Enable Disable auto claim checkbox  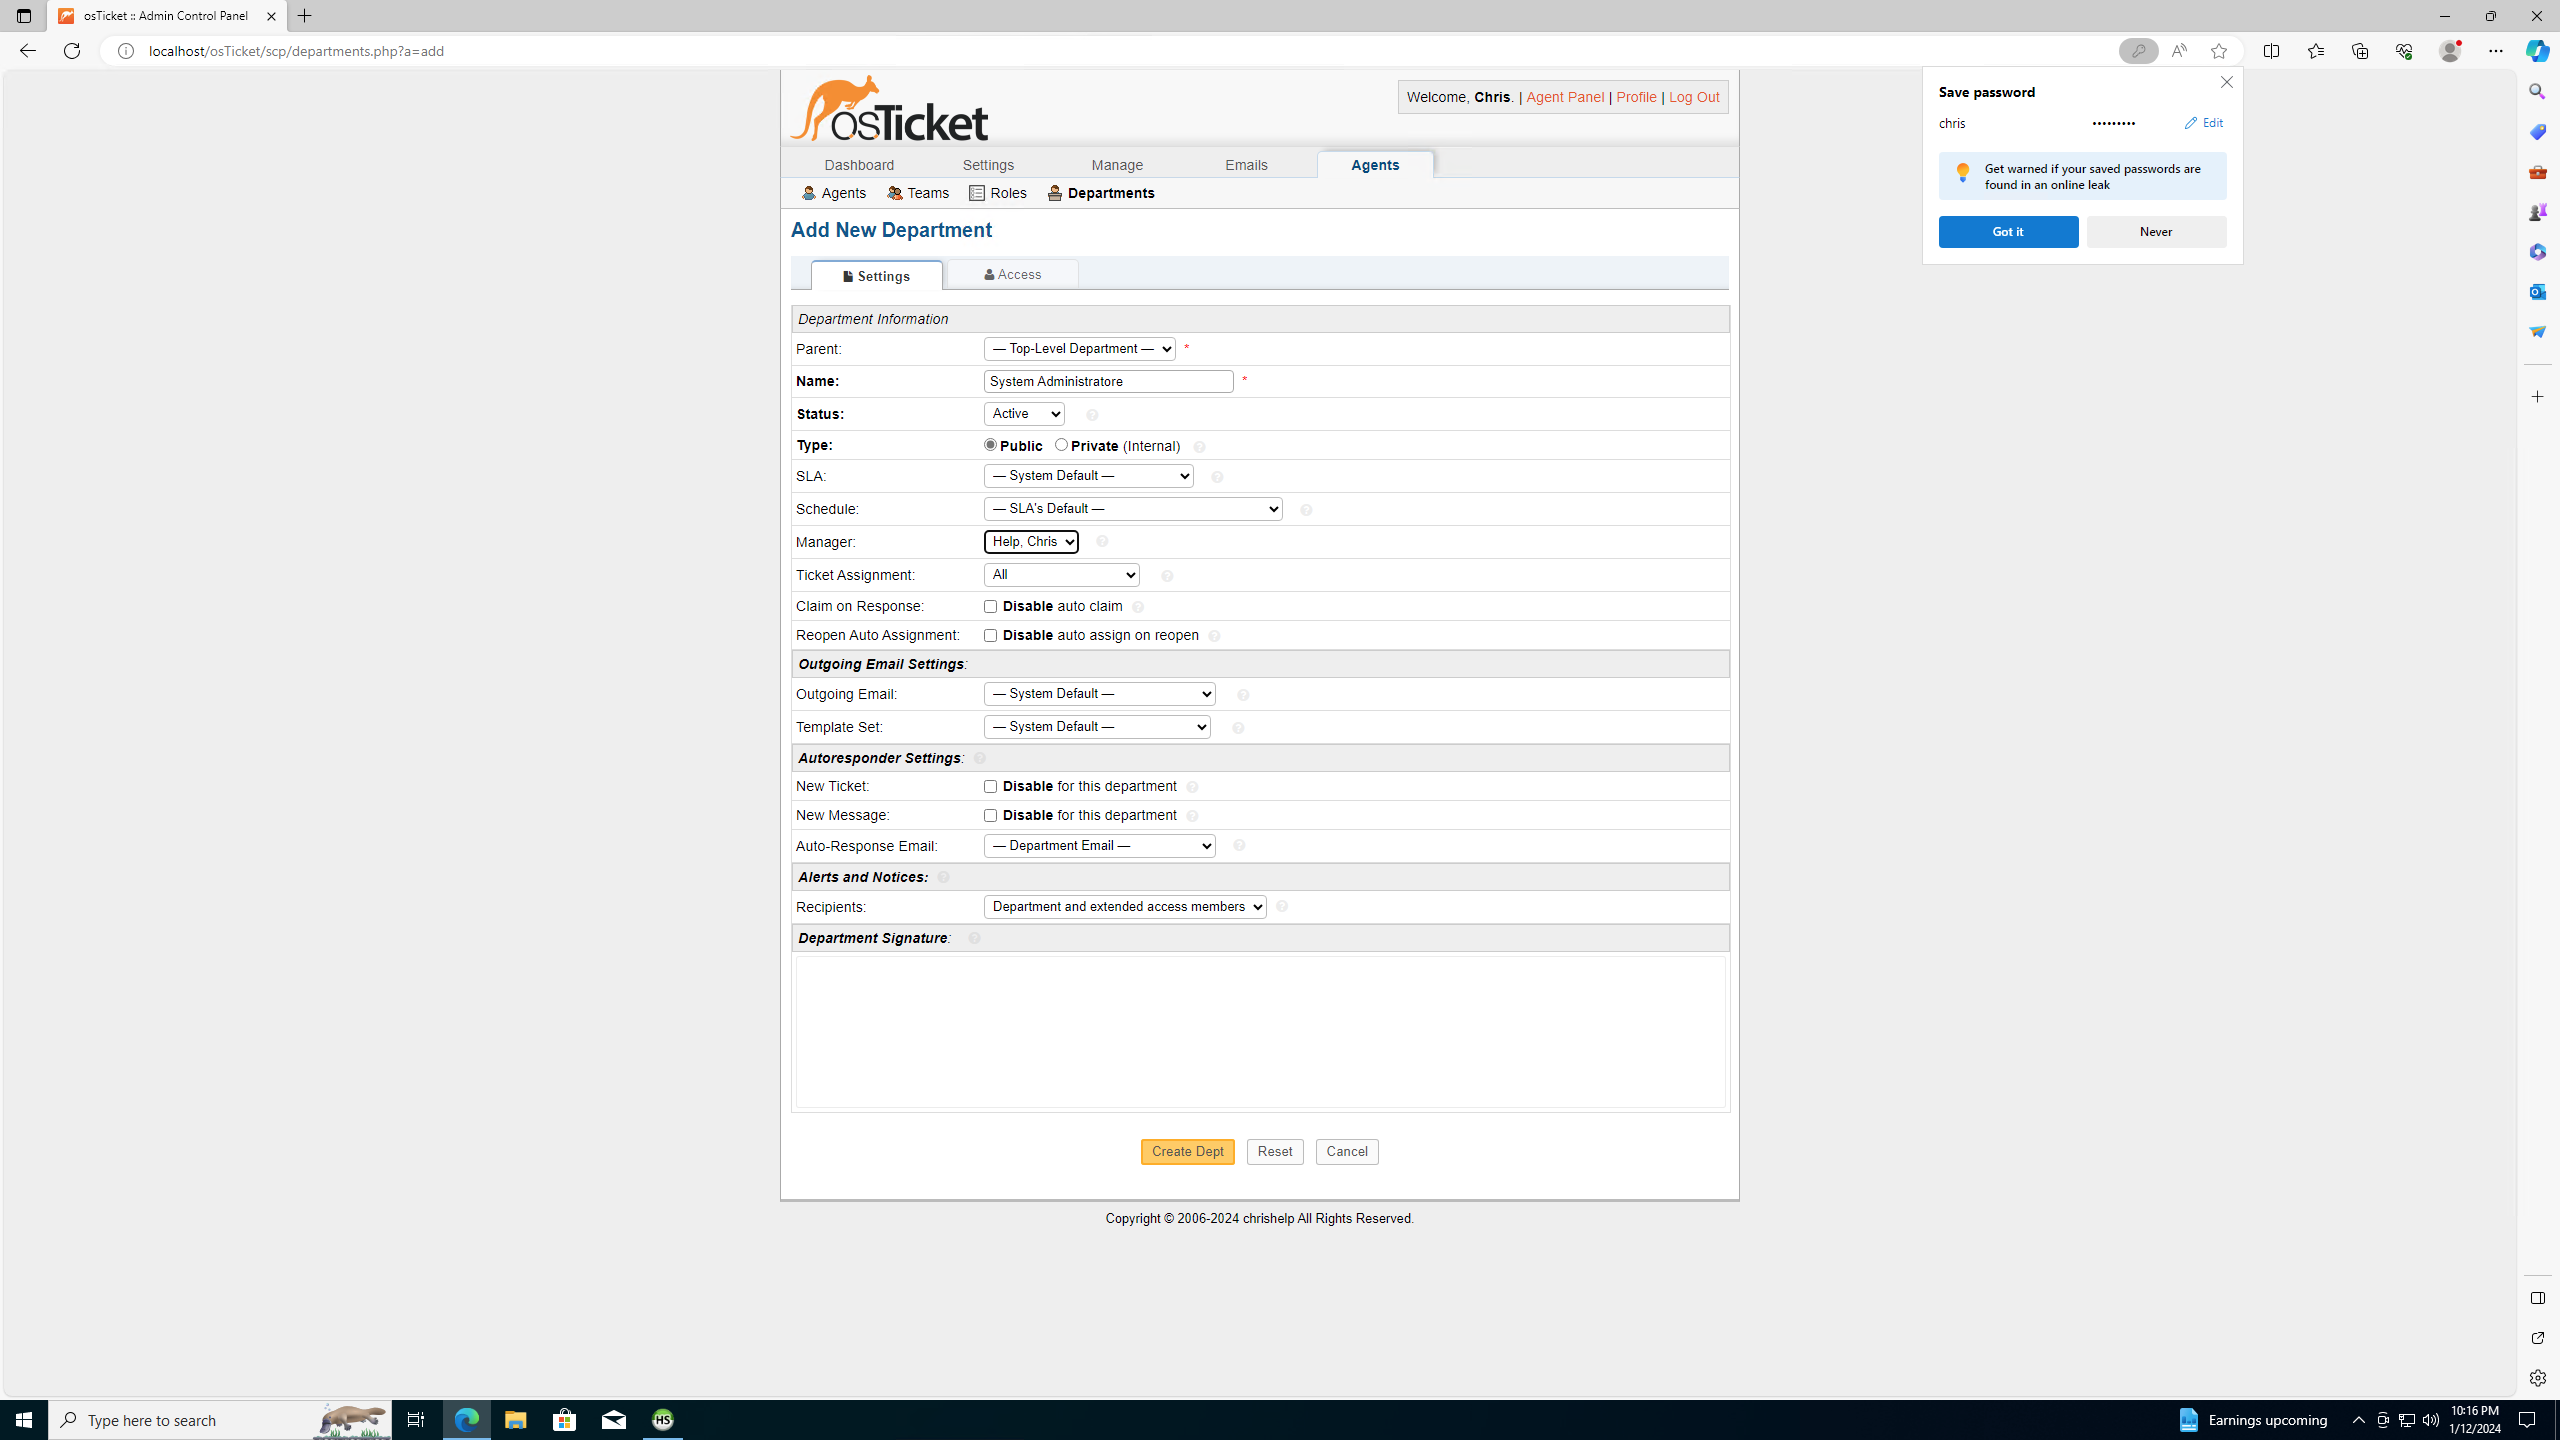[990, 607]
